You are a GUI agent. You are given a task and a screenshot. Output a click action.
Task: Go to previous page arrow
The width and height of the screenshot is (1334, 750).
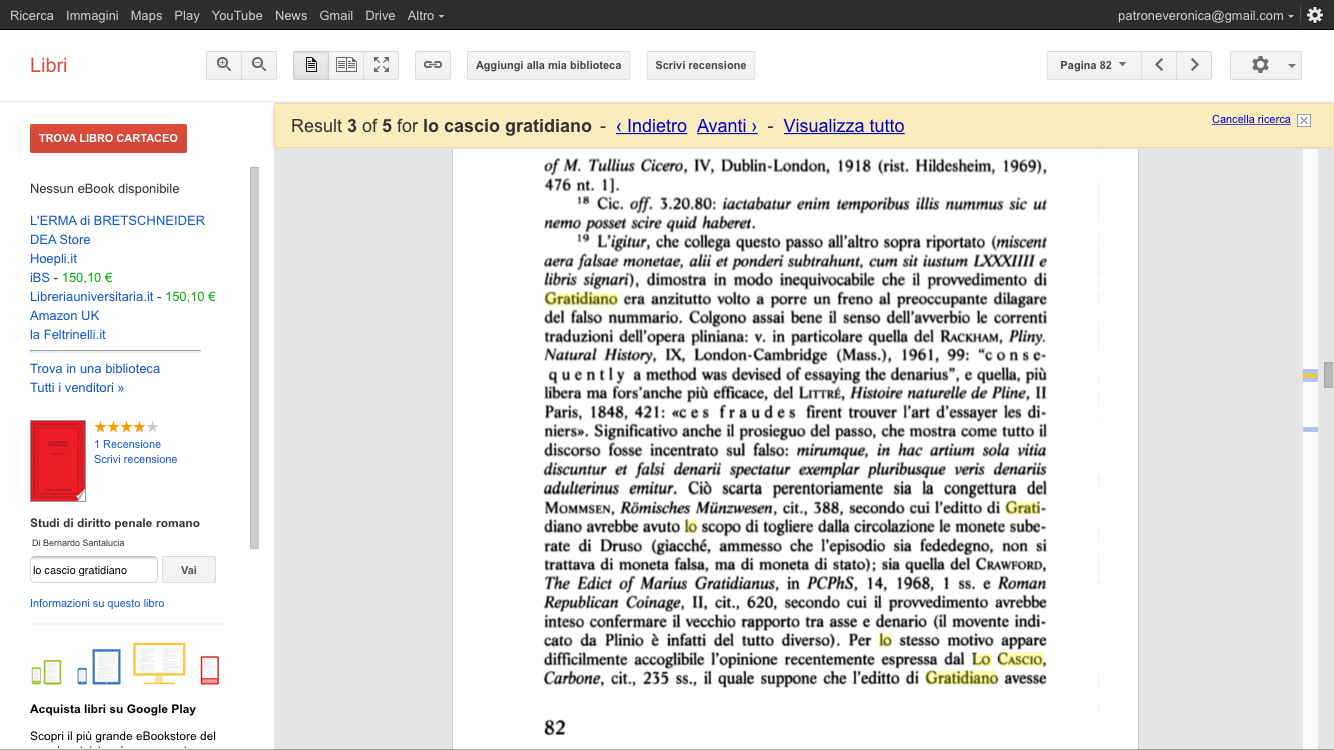[x=1159, y=65]
